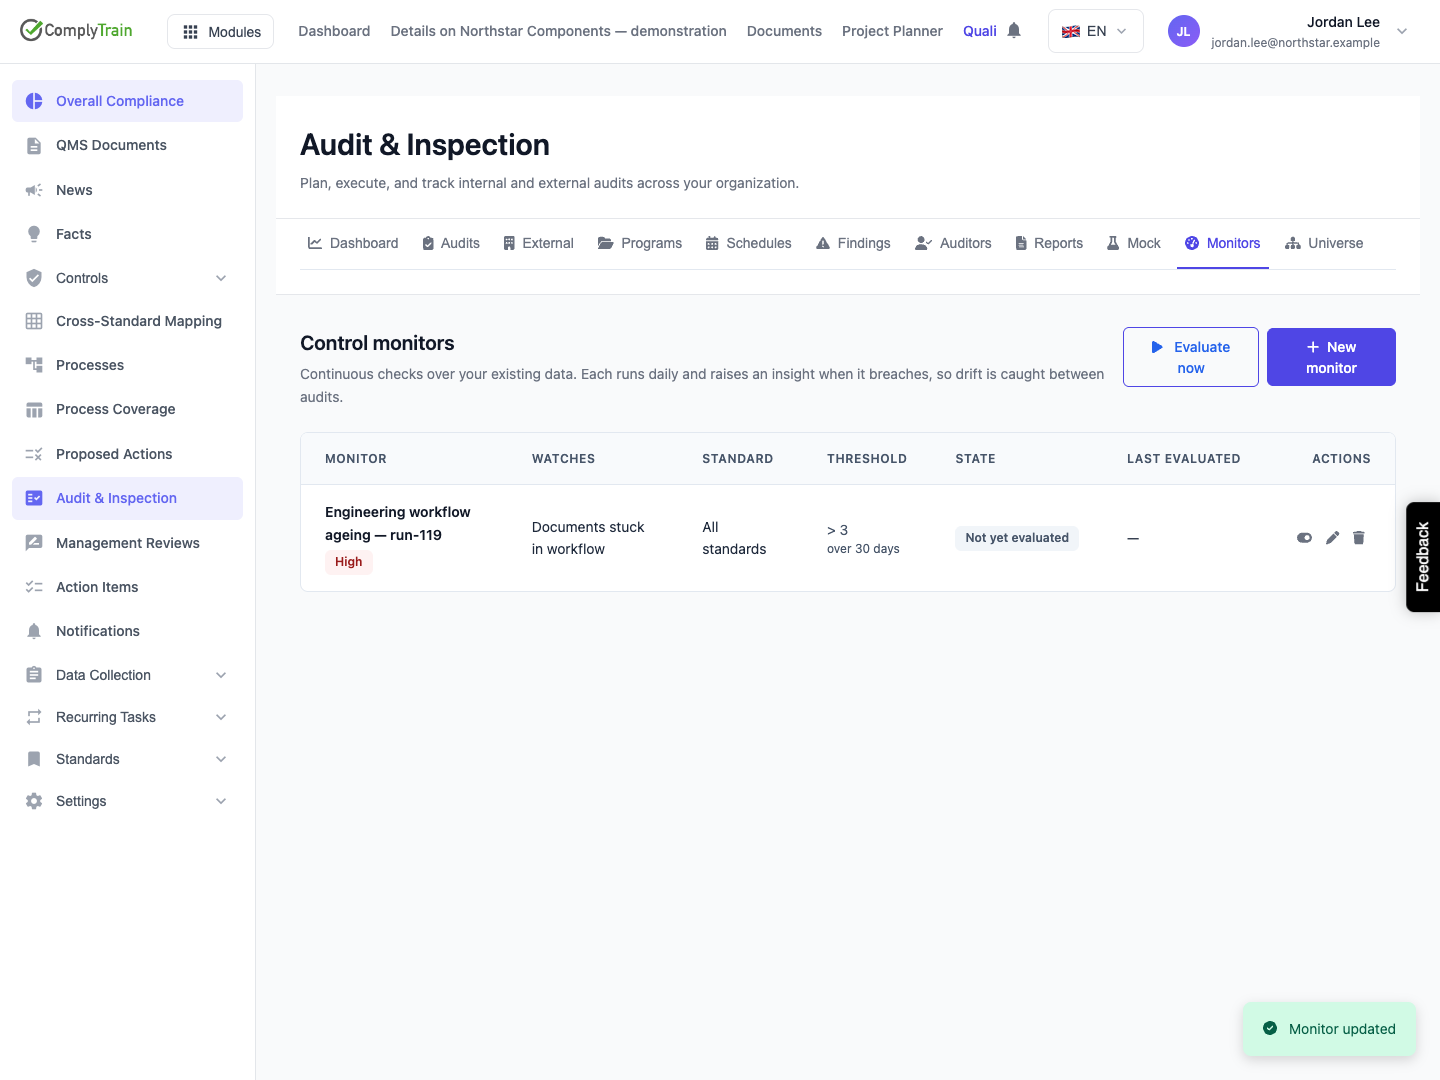Toggle the run-119 monitor enabled switch
The height and width of the screenshot is (1080, 1440).
(1304, 538)
